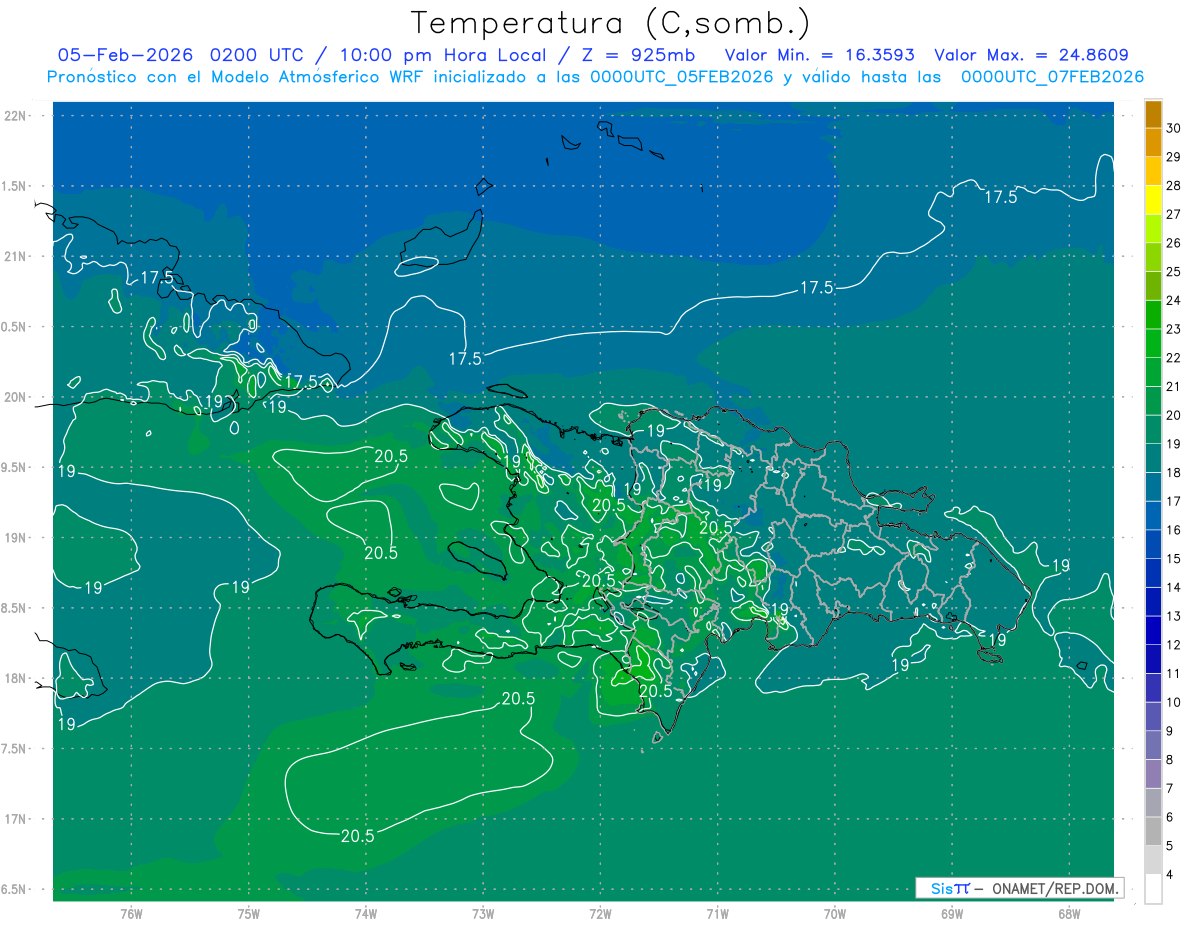Viewport: 1200px width, 927px height.
Task: Click the "0000UTC_05FEB2026" initialization timestamp
Action: [x=681, y=76]
